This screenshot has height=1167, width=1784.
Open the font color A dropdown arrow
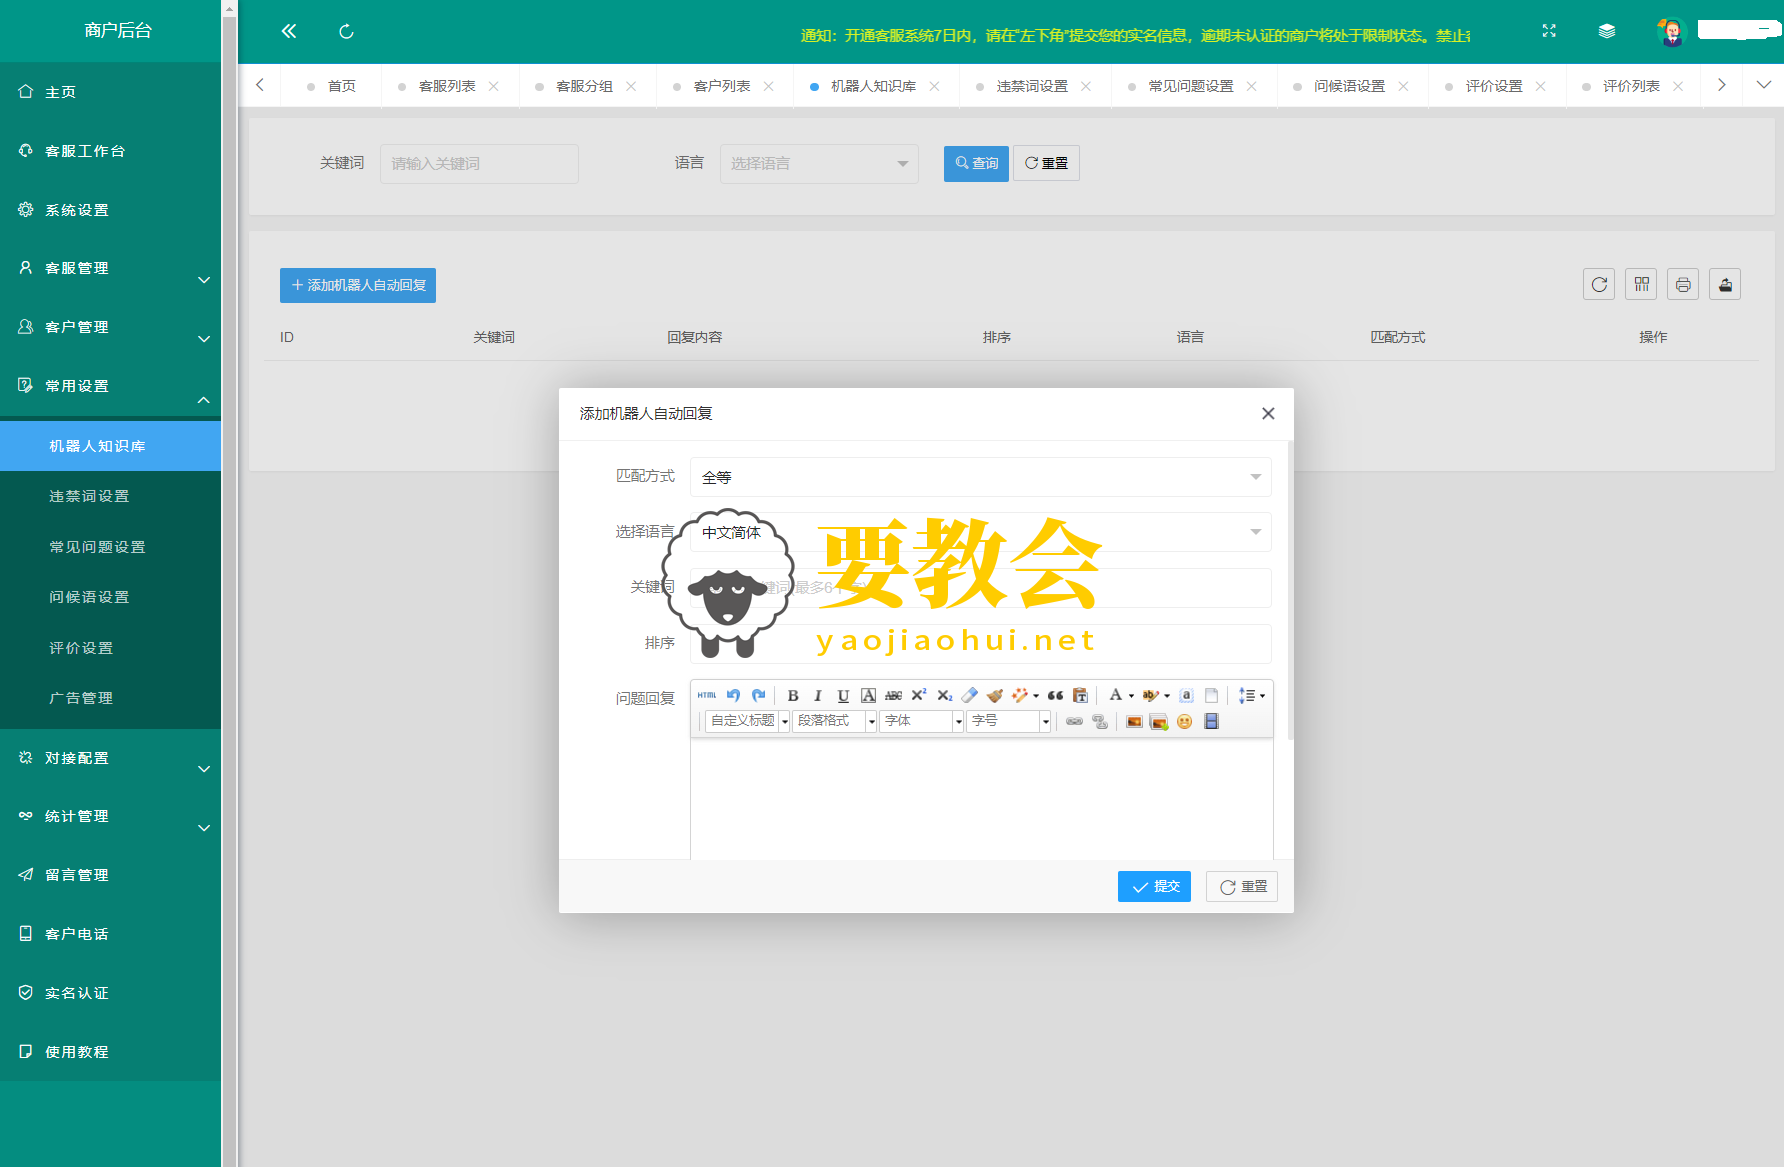point(1132,696)
